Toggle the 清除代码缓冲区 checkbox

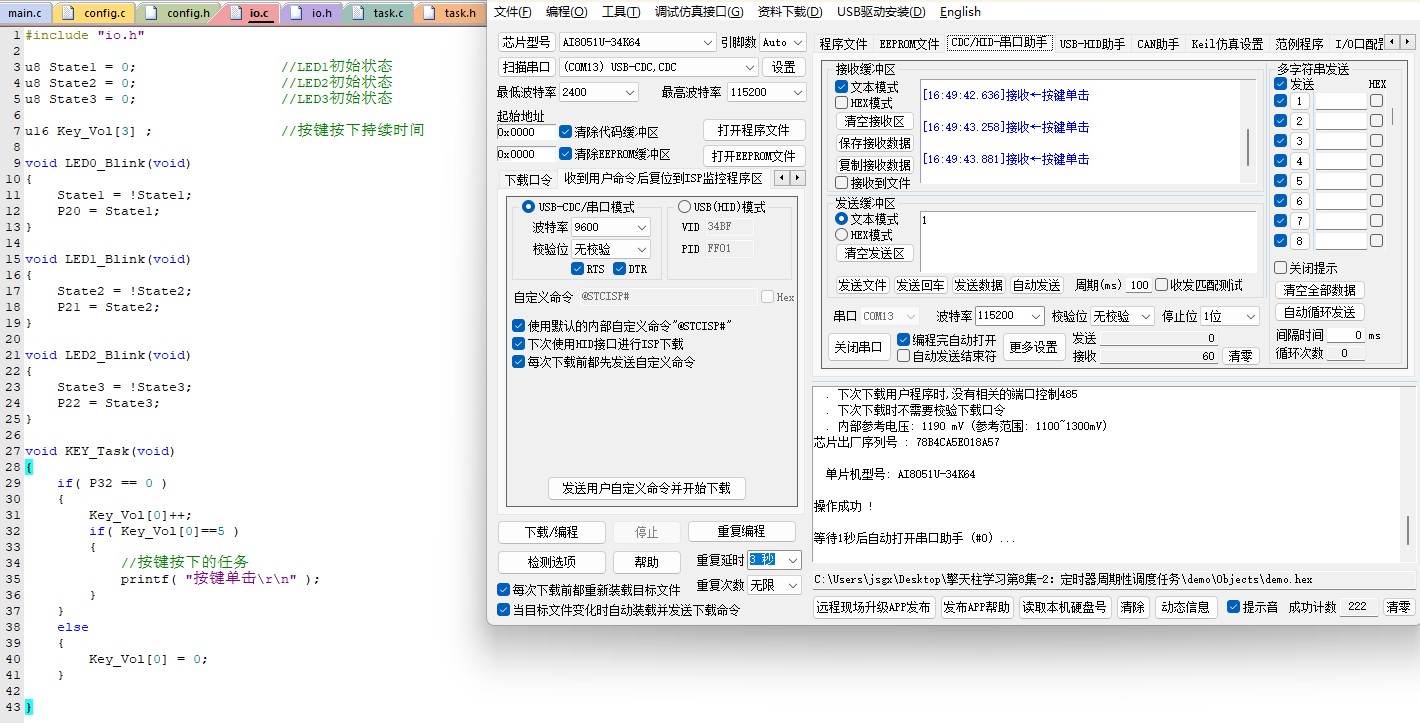566,132
